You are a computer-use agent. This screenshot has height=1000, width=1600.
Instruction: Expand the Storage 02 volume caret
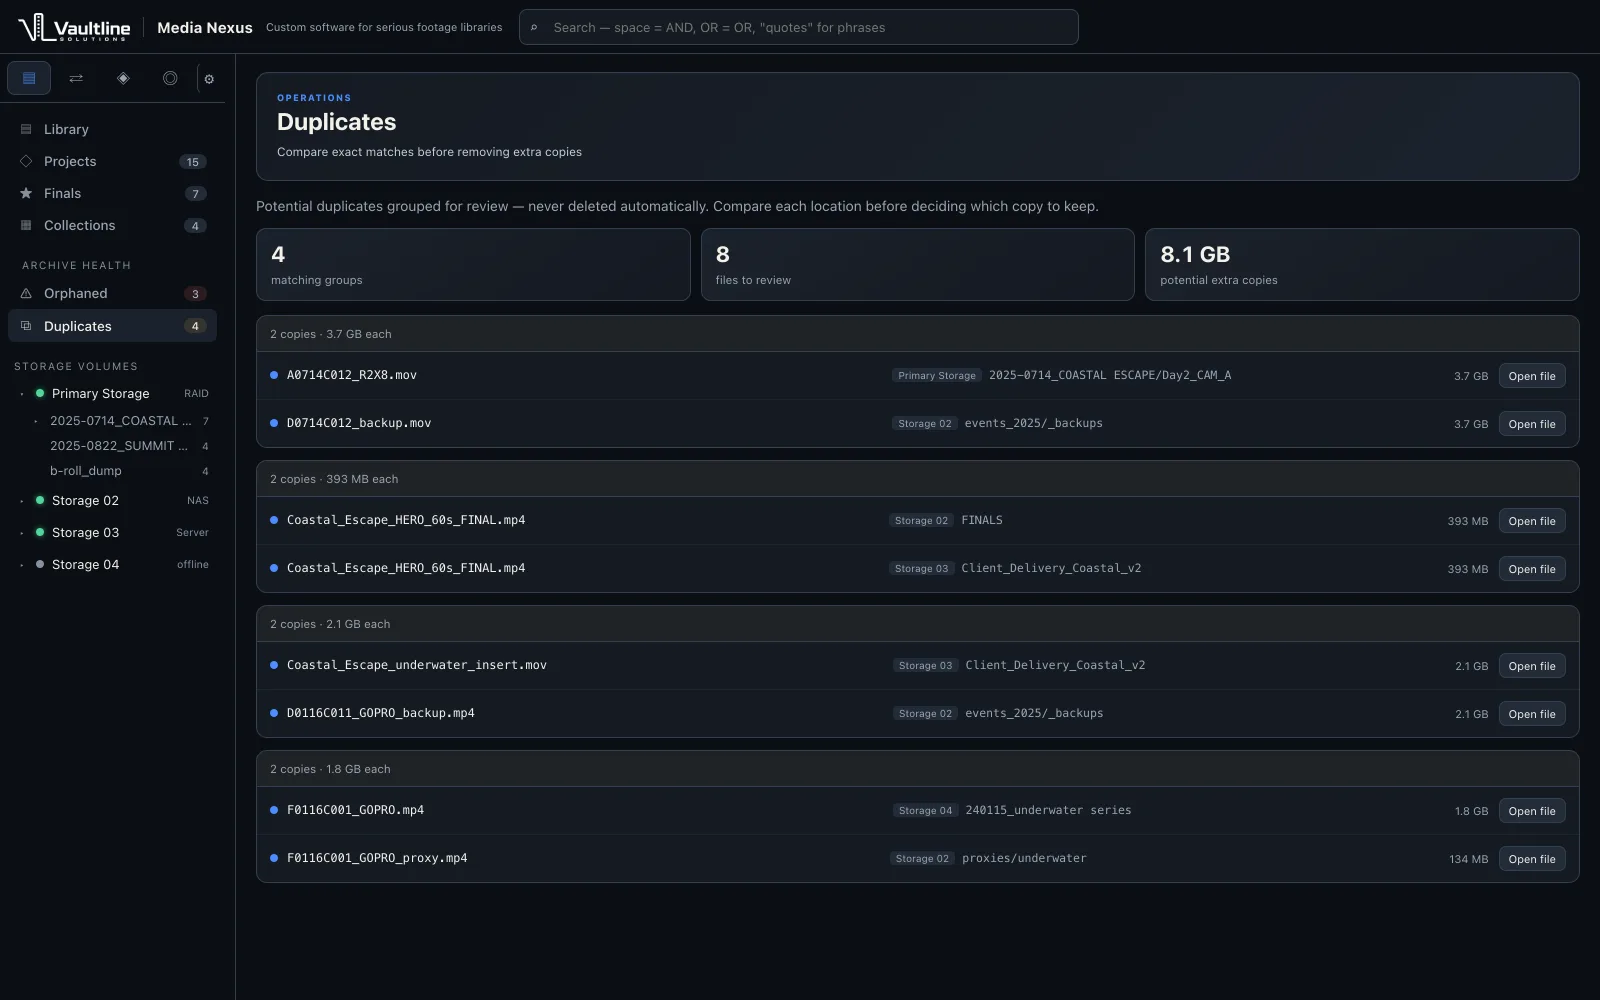pyautogui.click(x=22, y=501)
